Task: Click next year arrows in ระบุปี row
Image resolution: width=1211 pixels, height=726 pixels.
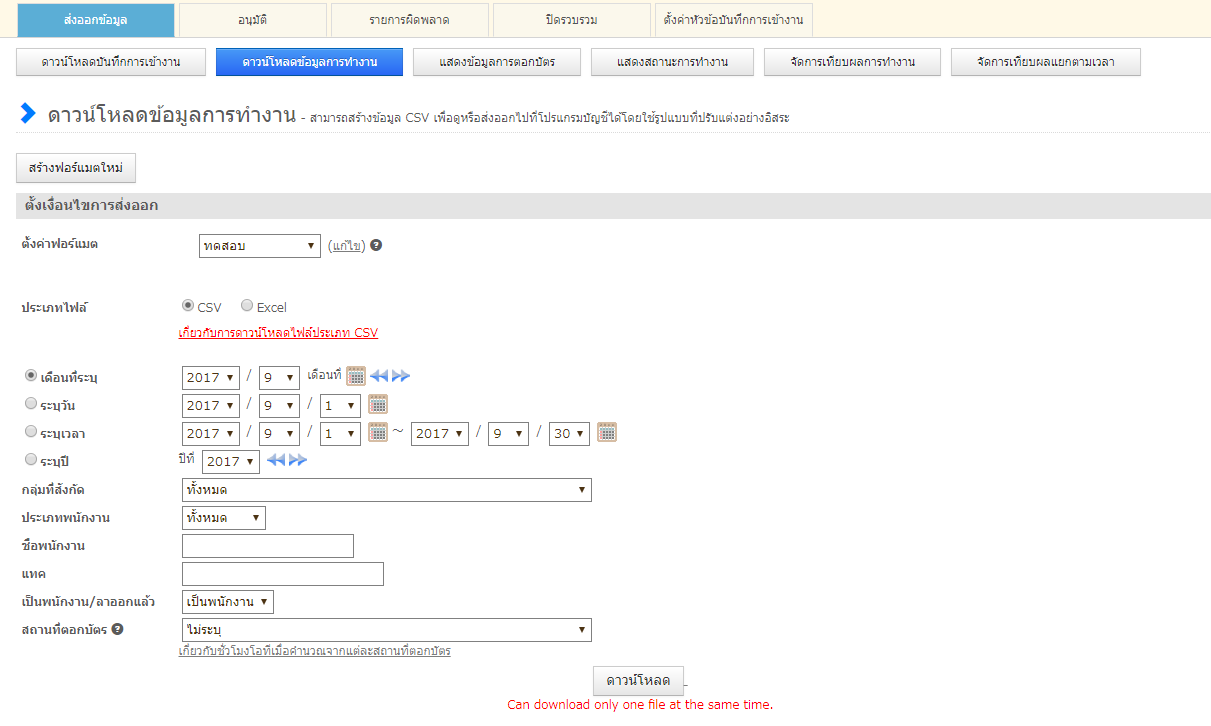Action: [298, 460]
